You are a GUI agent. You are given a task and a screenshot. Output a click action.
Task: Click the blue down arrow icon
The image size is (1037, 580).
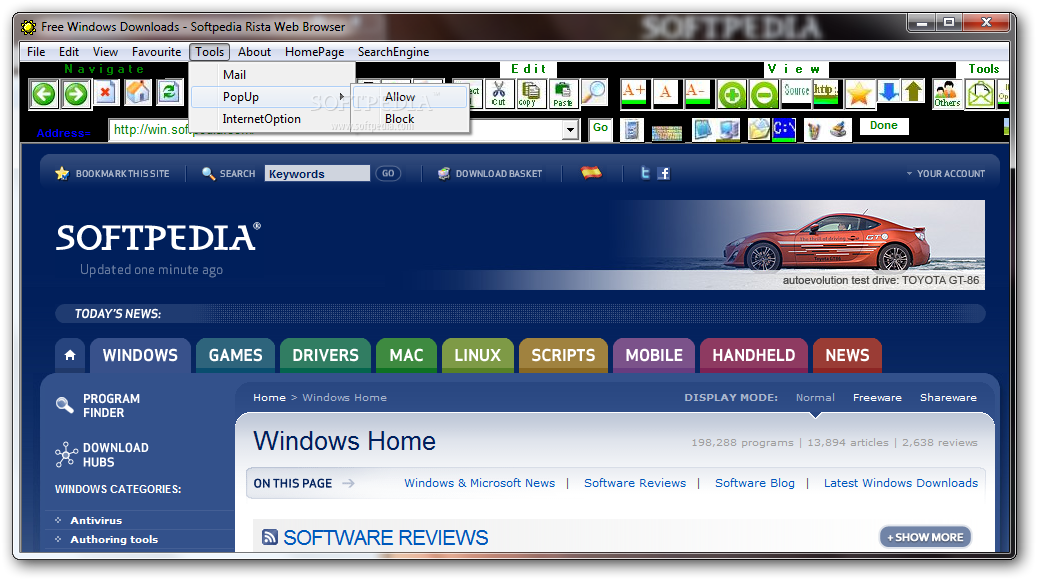pos(889,92)
